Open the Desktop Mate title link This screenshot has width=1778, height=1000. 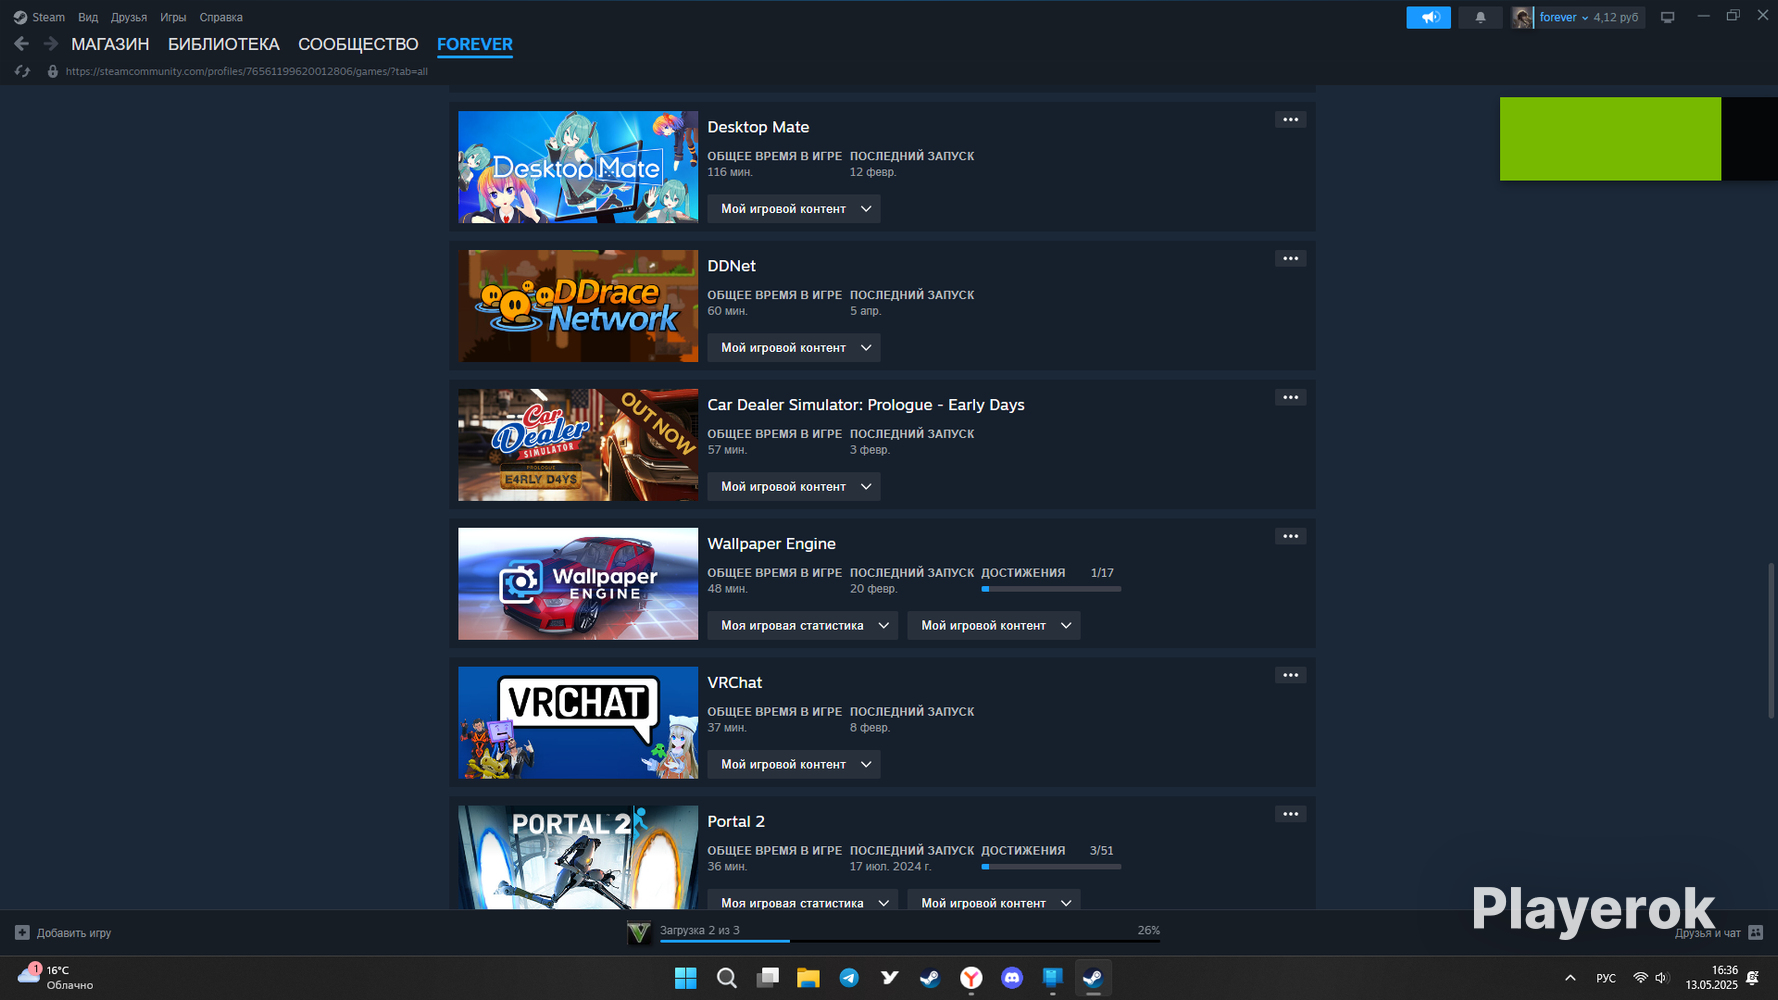758,127
